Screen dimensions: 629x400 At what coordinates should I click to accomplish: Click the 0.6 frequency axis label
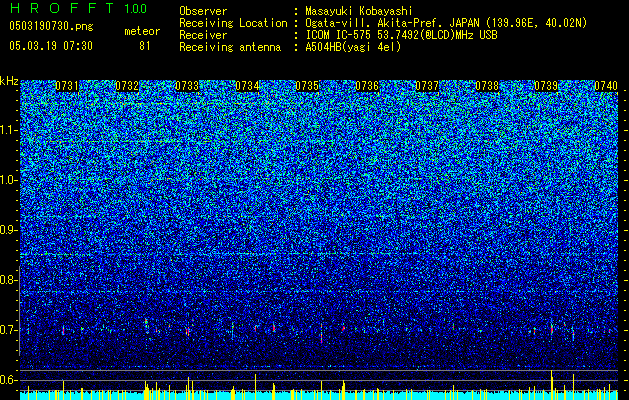[9, 380]
